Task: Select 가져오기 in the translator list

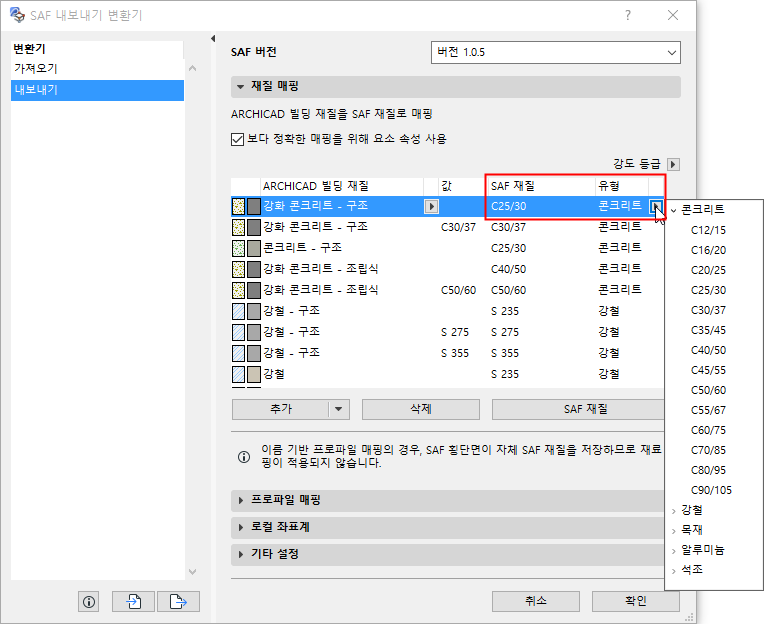Action: (x=97, y=69)
